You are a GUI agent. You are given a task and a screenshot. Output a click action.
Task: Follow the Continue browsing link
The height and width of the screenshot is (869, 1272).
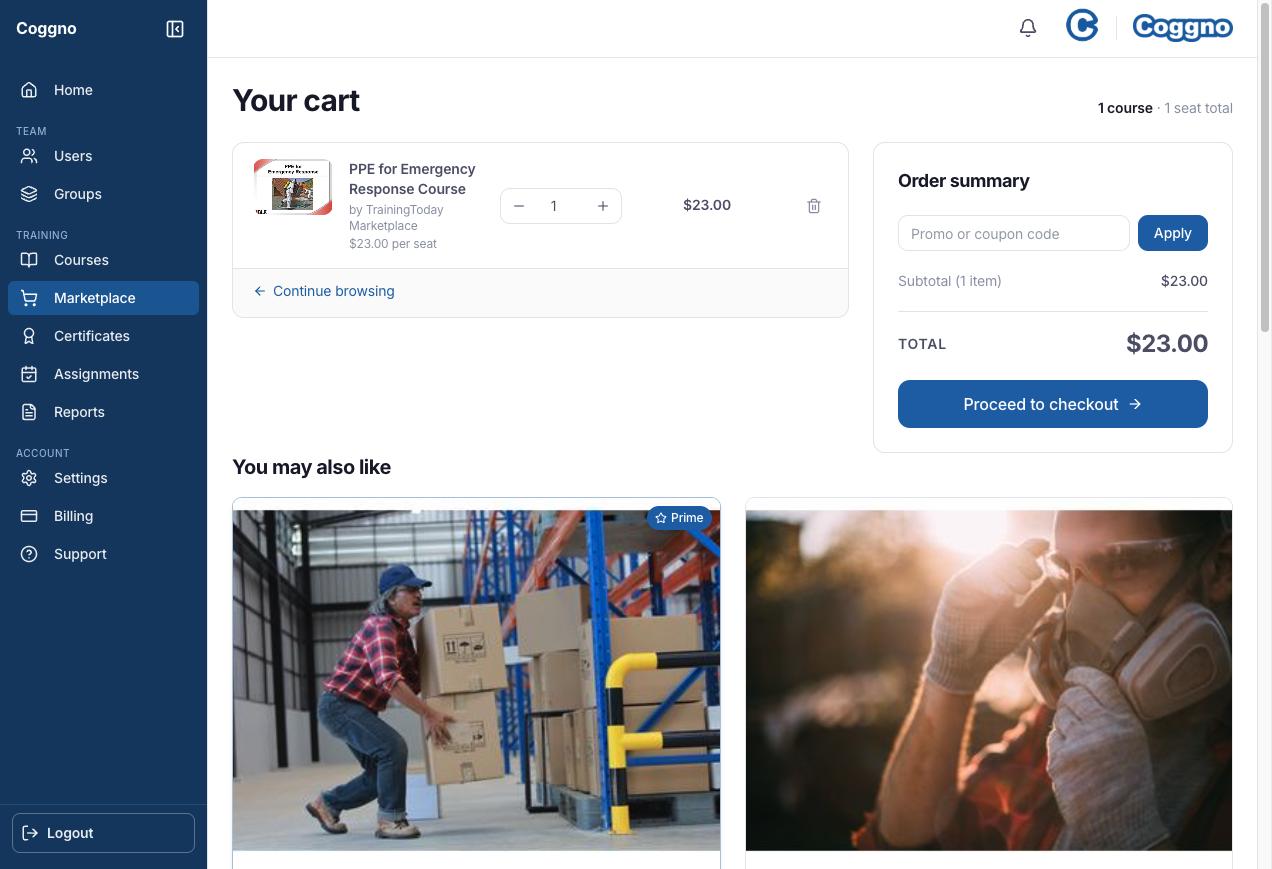[324, 291]
